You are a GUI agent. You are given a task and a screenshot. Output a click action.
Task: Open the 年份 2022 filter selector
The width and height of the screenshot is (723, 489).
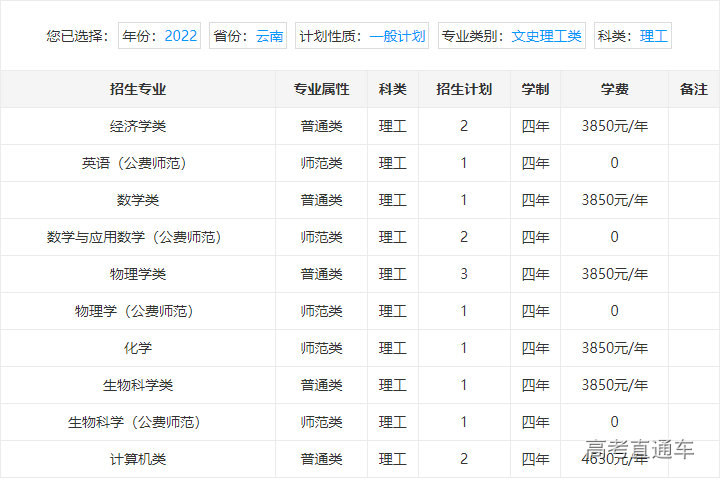pyautogui.click(x=160, y=37)
